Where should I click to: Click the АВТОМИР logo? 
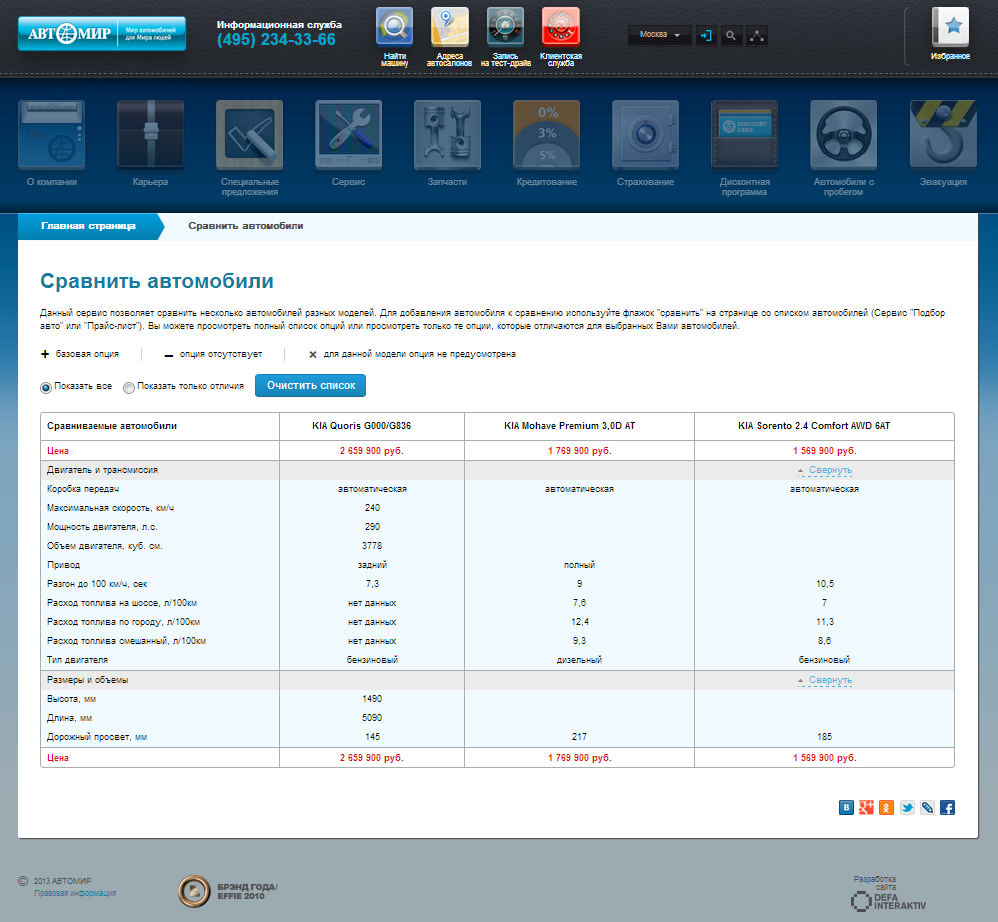(x=101, y=34)
